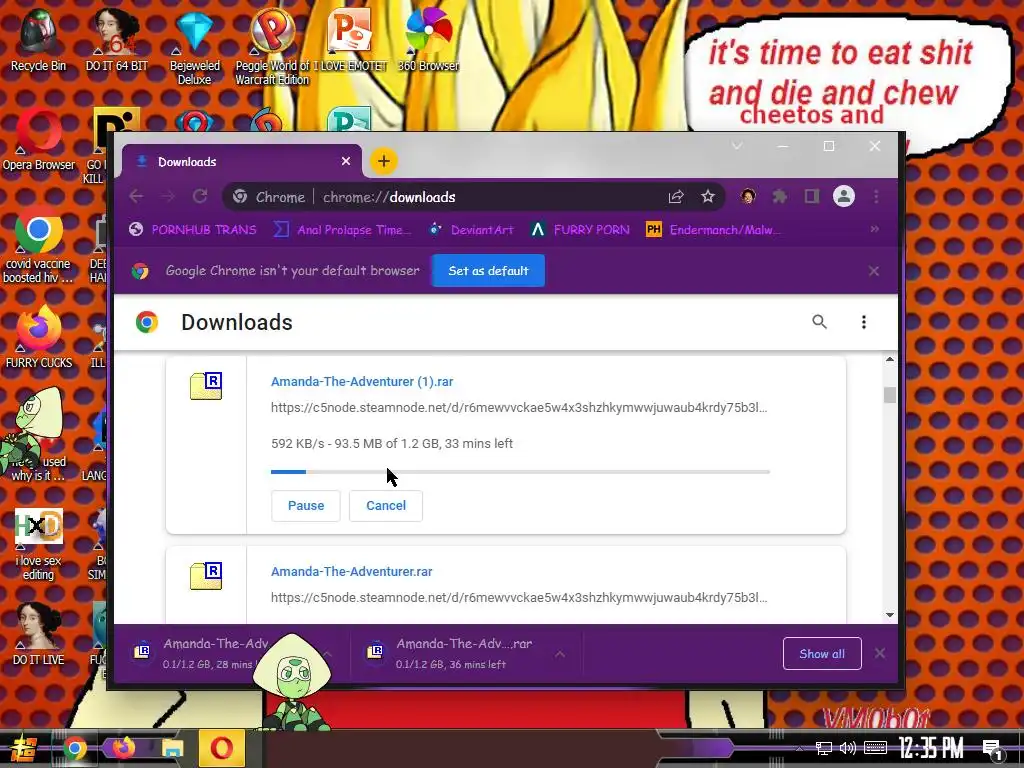Click Show all in the download shelf
The height and width of the screenshot is (768, 1024).
click(822, 654)
